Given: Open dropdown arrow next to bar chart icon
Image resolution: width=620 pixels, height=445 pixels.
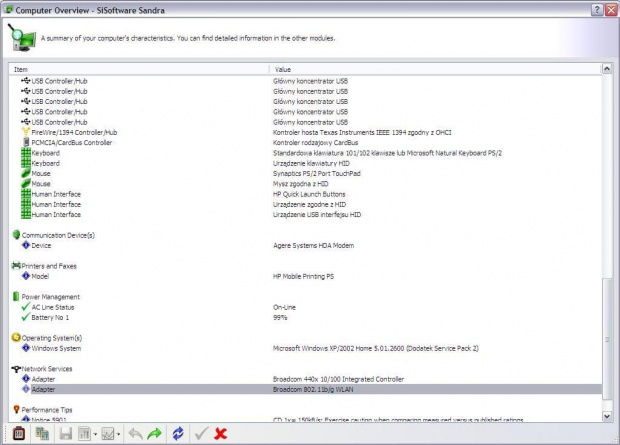Looking at the screenshot, I should click(95, 434).
